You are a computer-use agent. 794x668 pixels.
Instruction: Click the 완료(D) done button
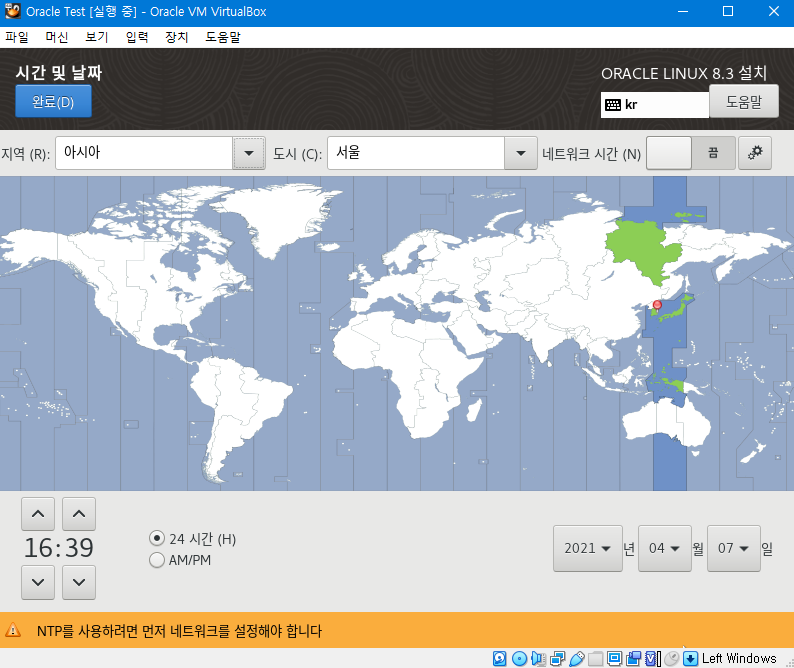53,101
